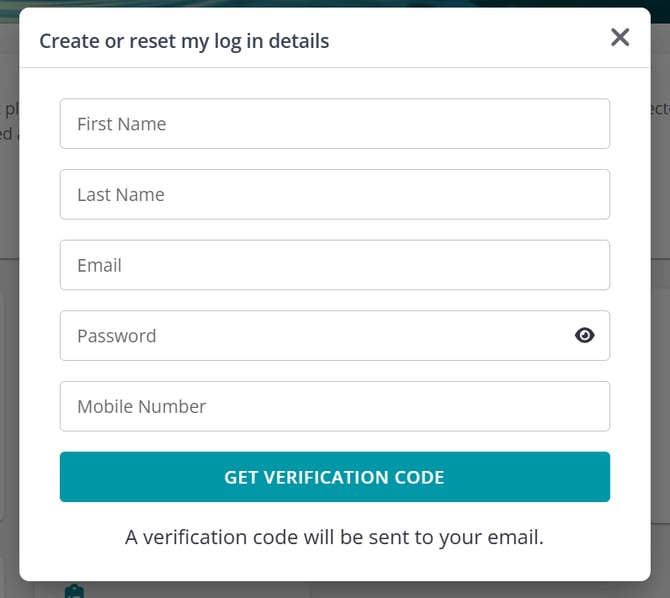Place cursor in Mobile Number field
The height and width of the screenshot is (598, 670).
334,406
